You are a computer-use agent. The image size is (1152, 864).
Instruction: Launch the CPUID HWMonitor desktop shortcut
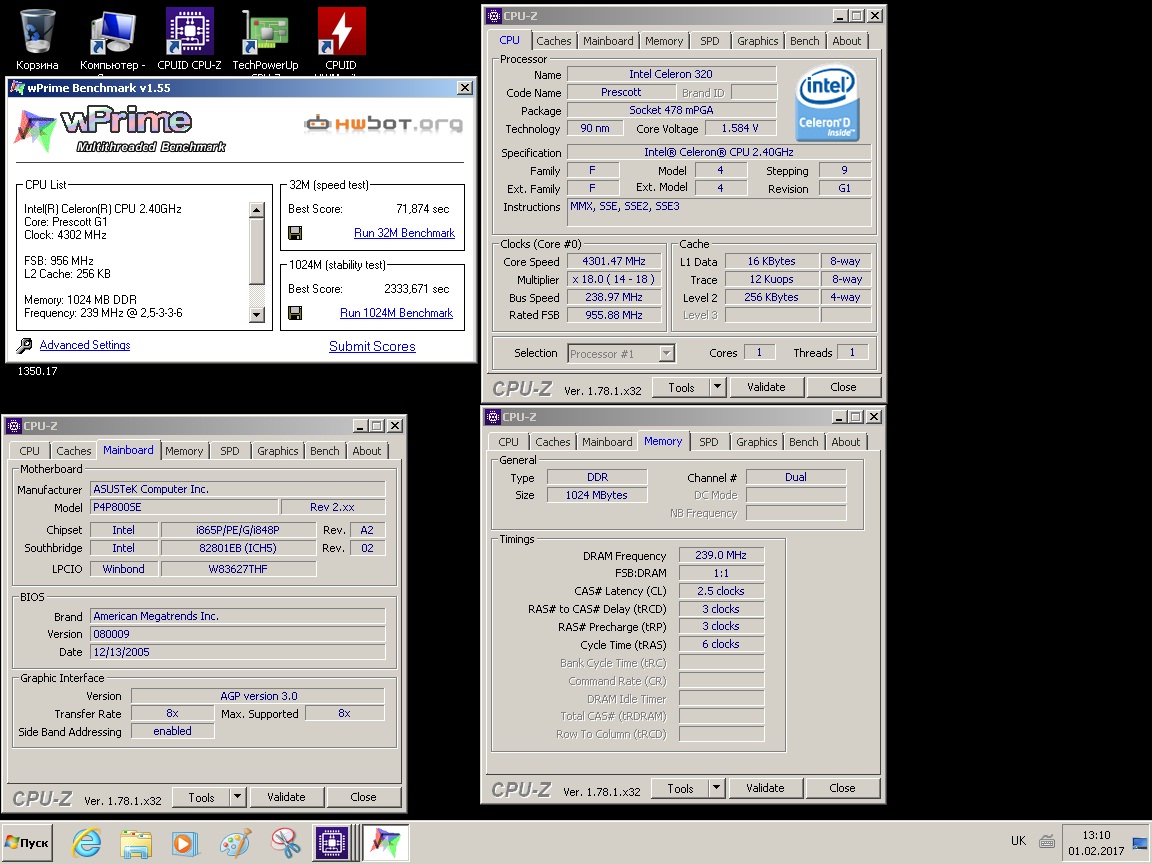coord(341,40)
